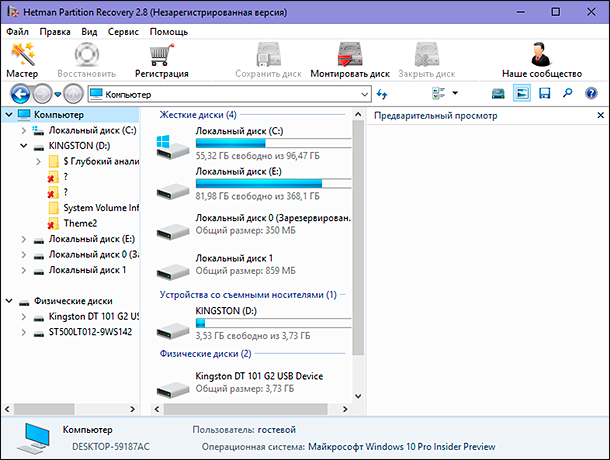
Task: Click tree panel scroll-right arrow
Action: point(132,409)
